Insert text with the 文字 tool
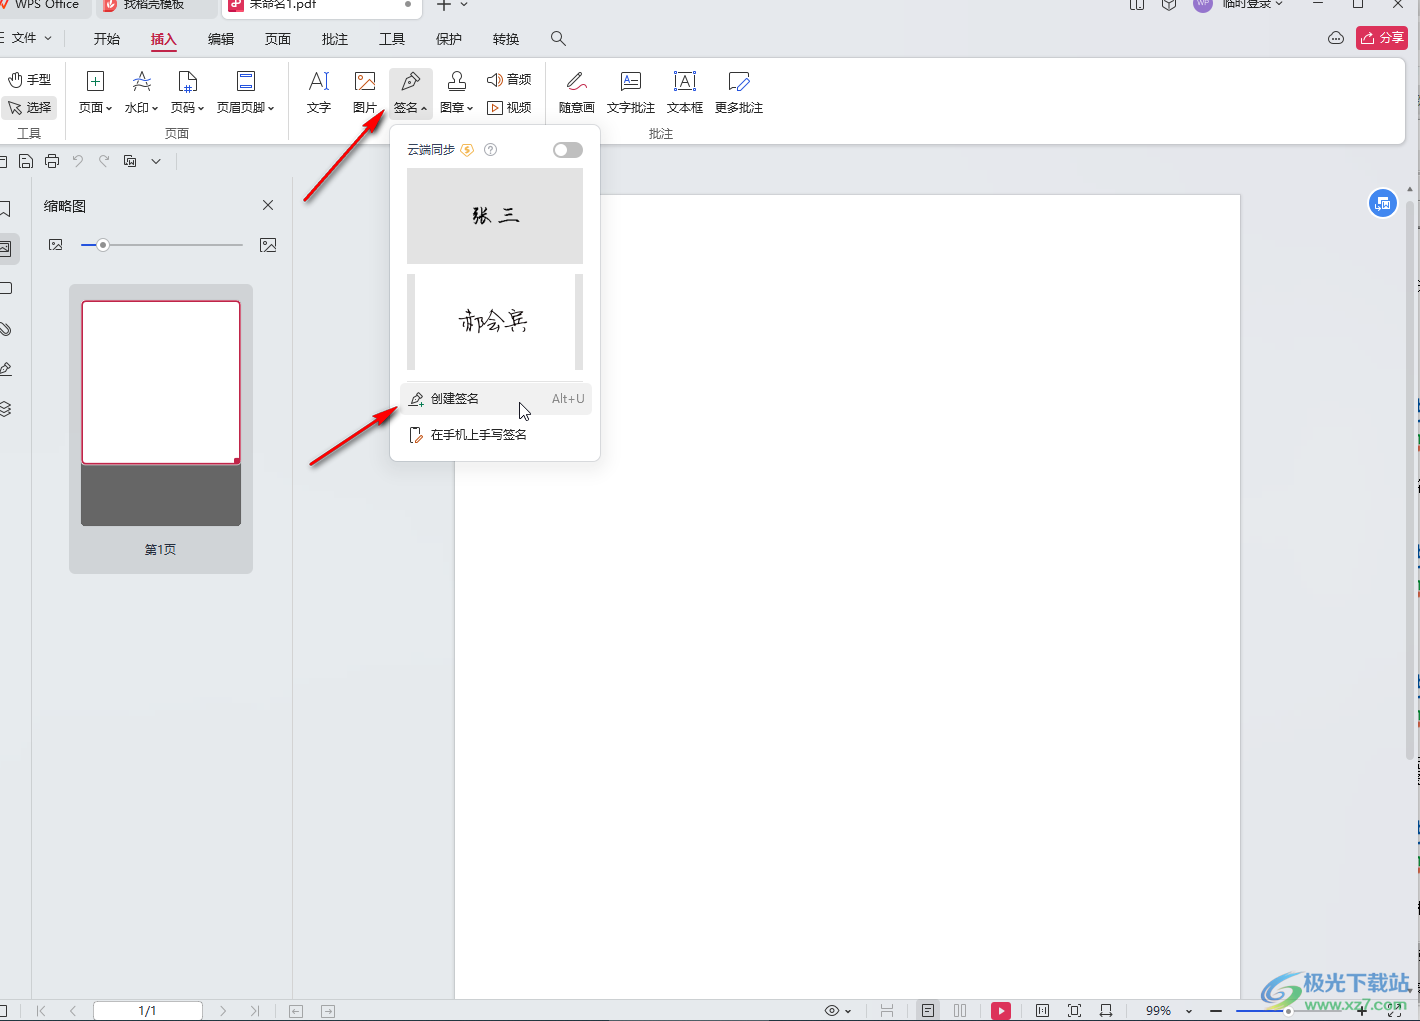The image size is (1420, 1021). 319,93
